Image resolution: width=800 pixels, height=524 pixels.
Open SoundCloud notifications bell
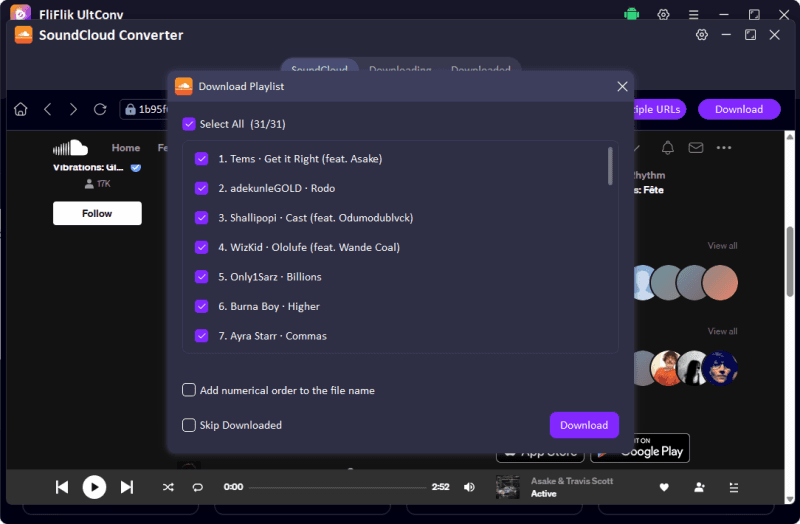(x=667, y=148)
